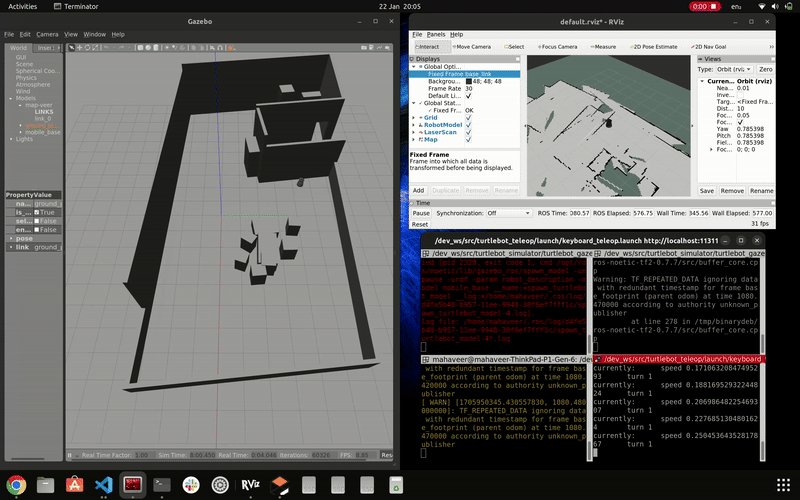Insert a cylinder shape in Gazebo
The image size is (800, 500).
click(156, 47)
